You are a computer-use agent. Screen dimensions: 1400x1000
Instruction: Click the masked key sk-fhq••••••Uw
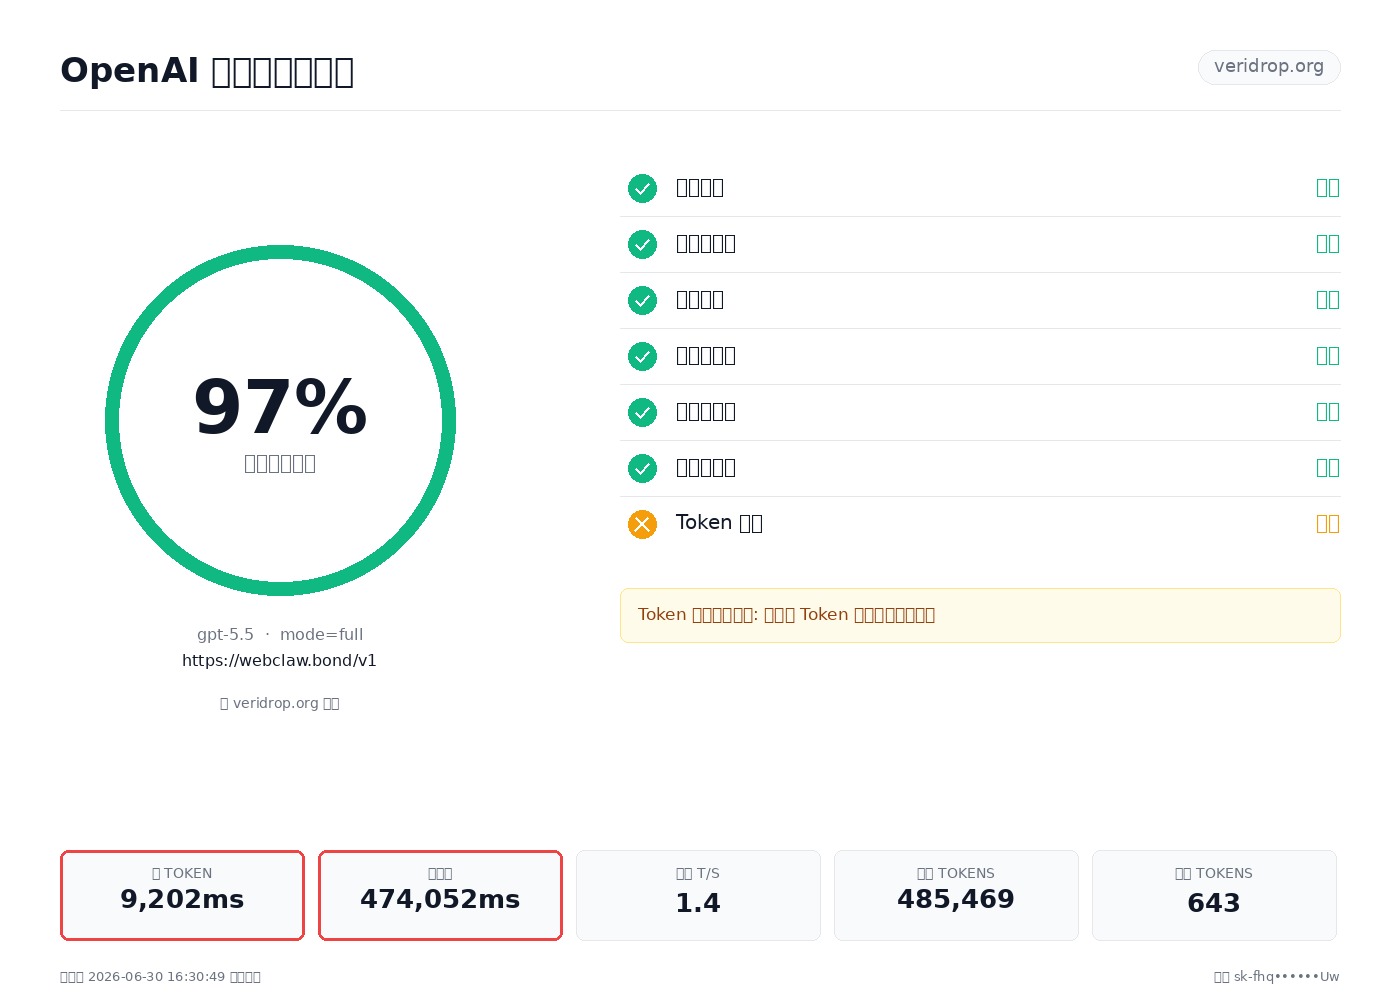1286,977
